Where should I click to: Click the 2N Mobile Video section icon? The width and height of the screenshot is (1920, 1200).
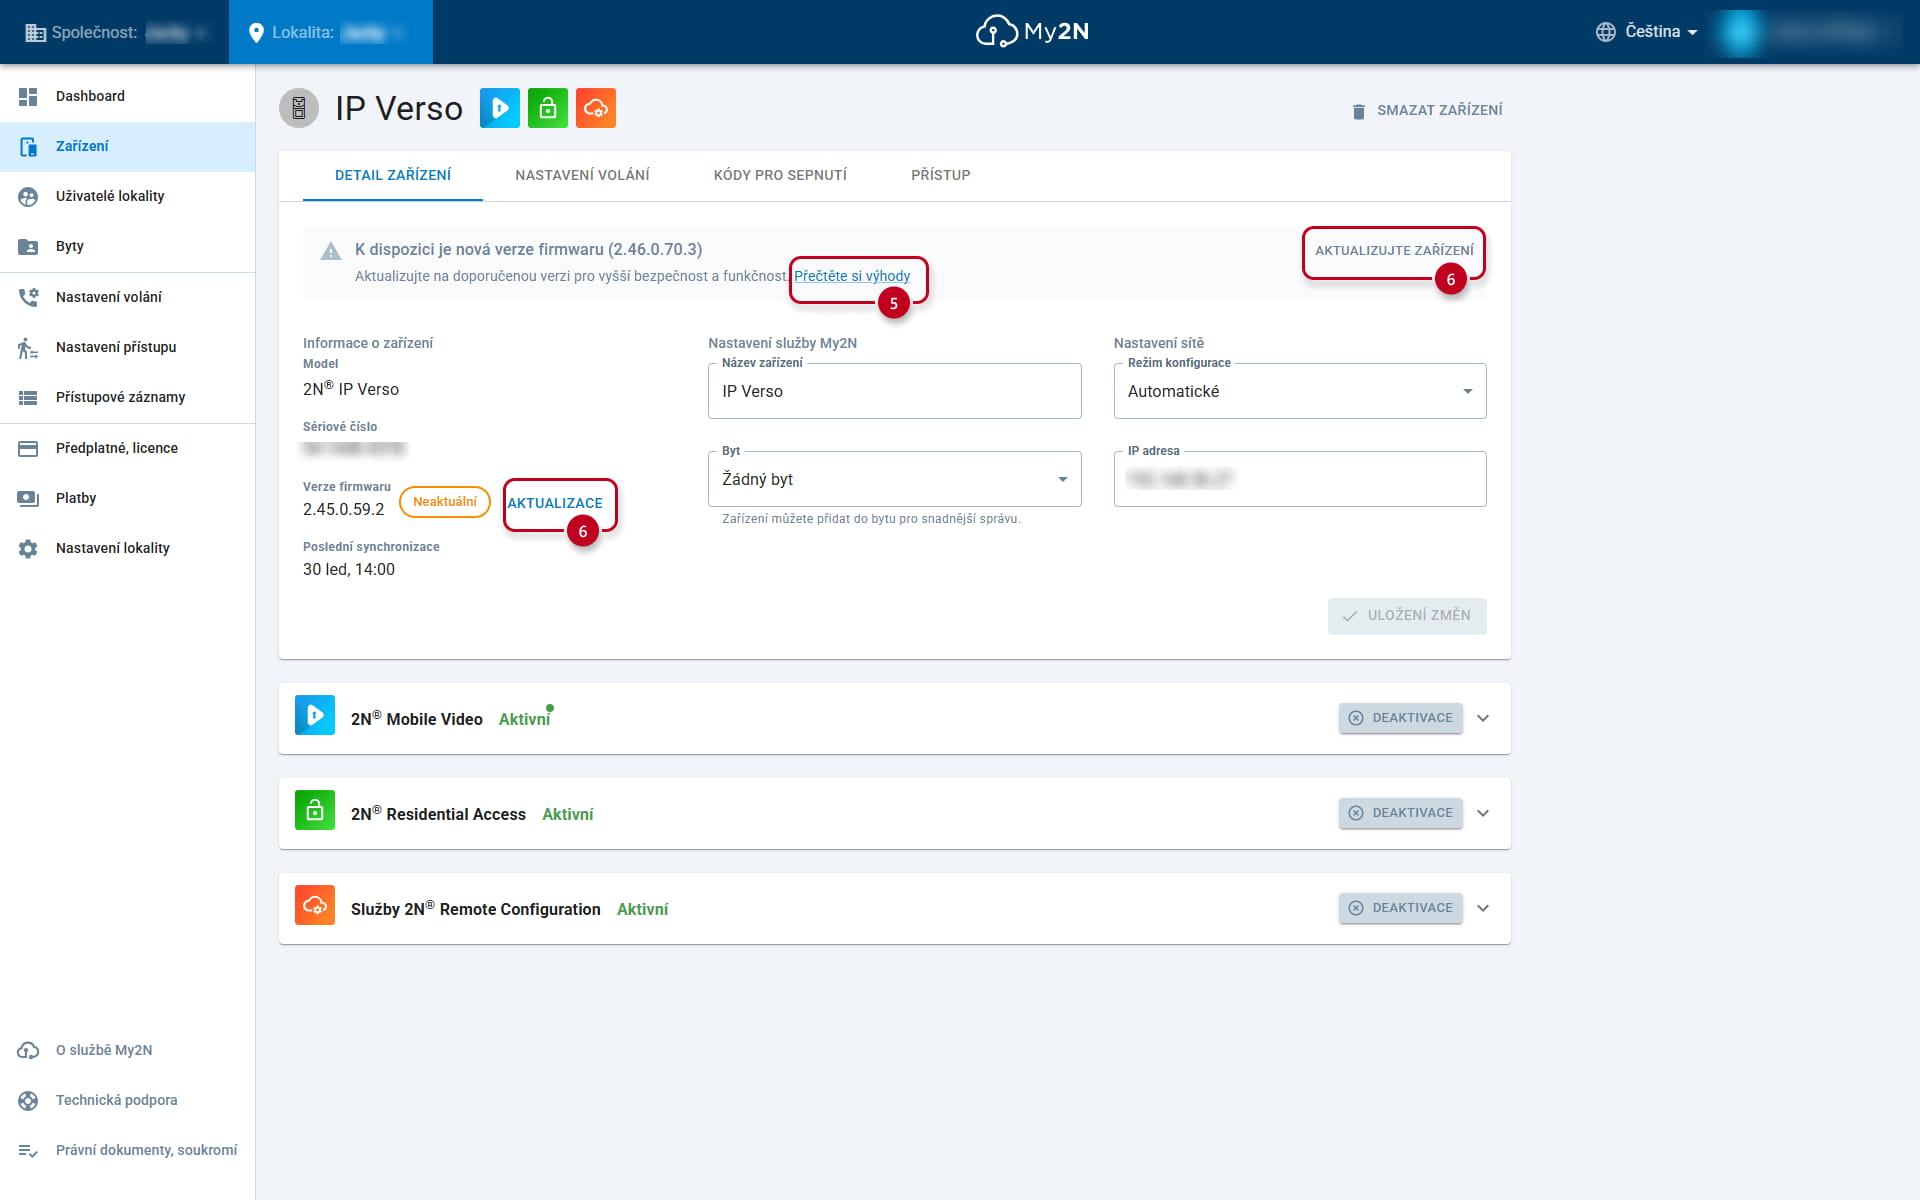tap(315, 715)
